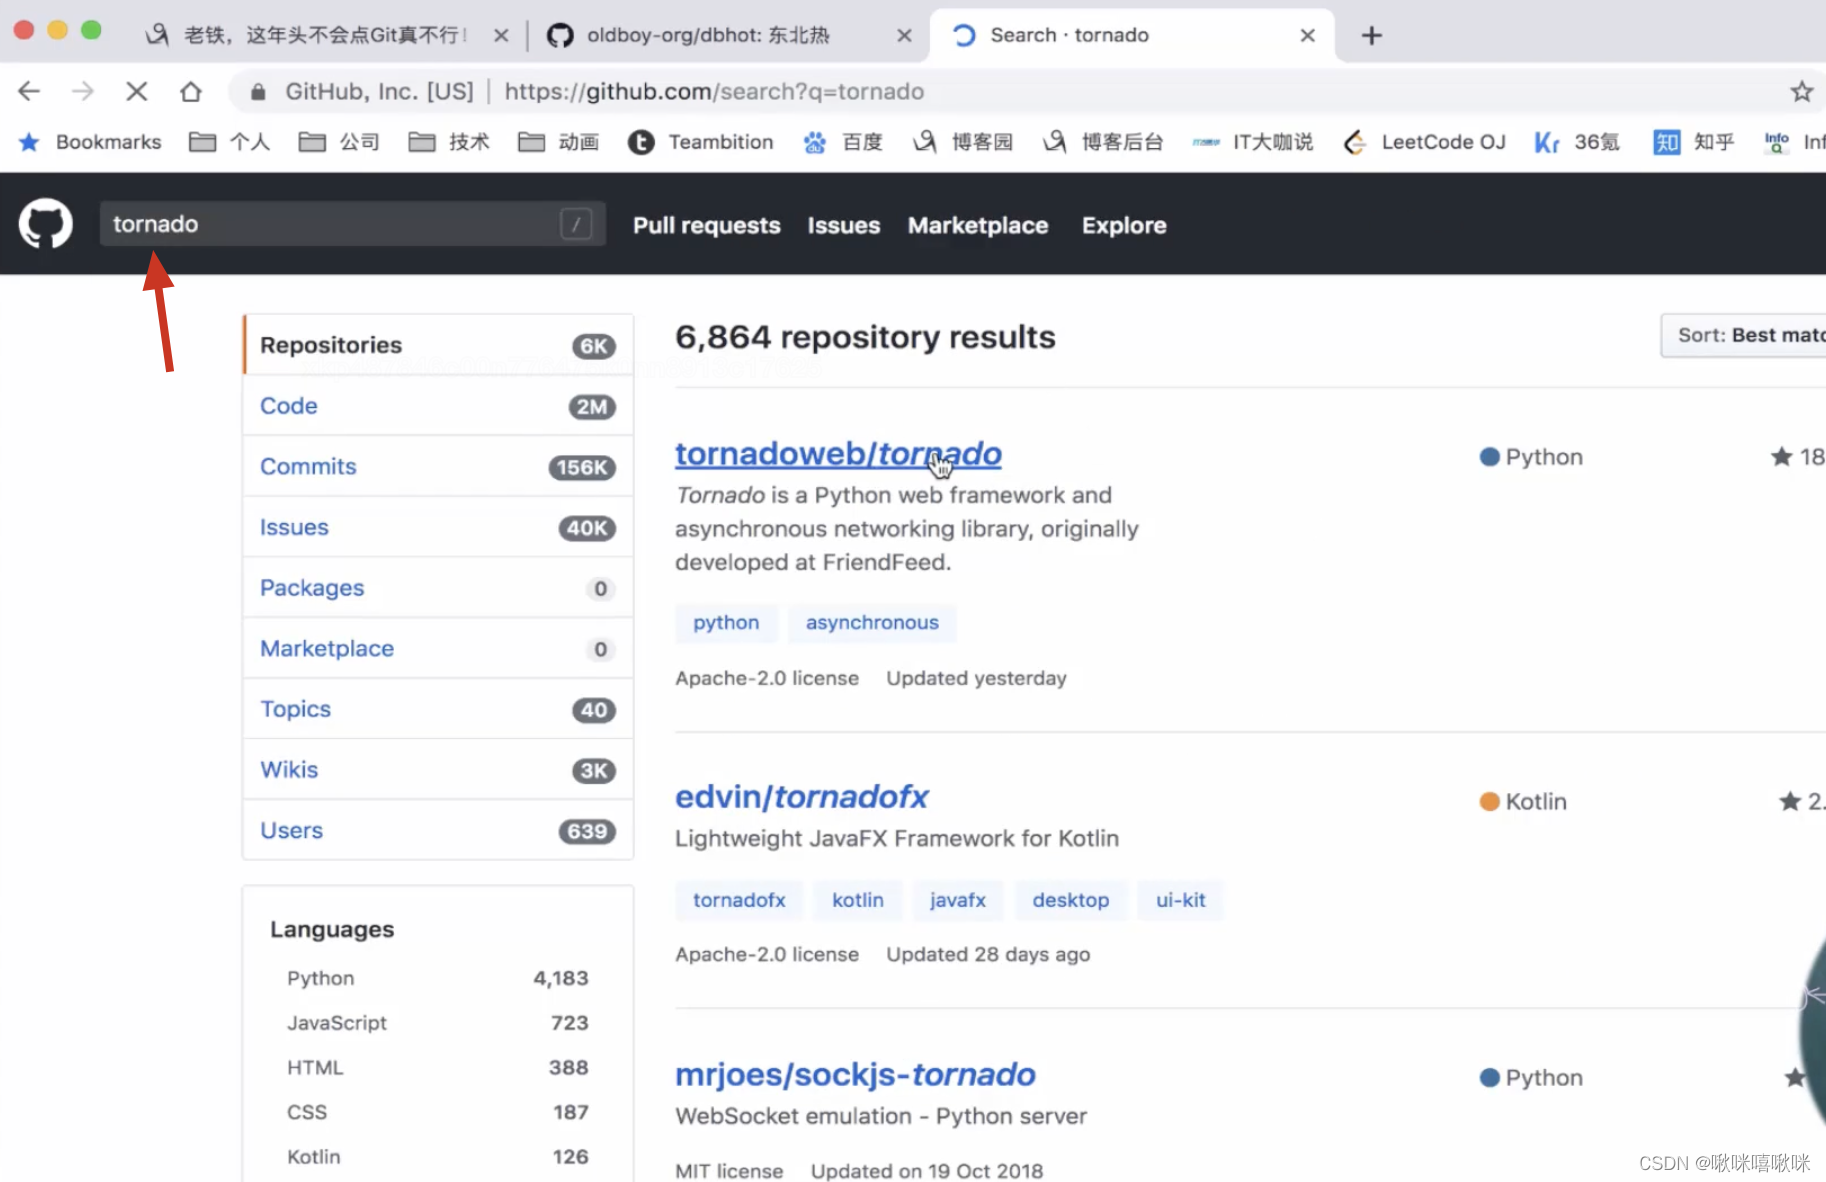
Task: Close the oldboy-org/dbhot tab
Action: click(904, 36)
